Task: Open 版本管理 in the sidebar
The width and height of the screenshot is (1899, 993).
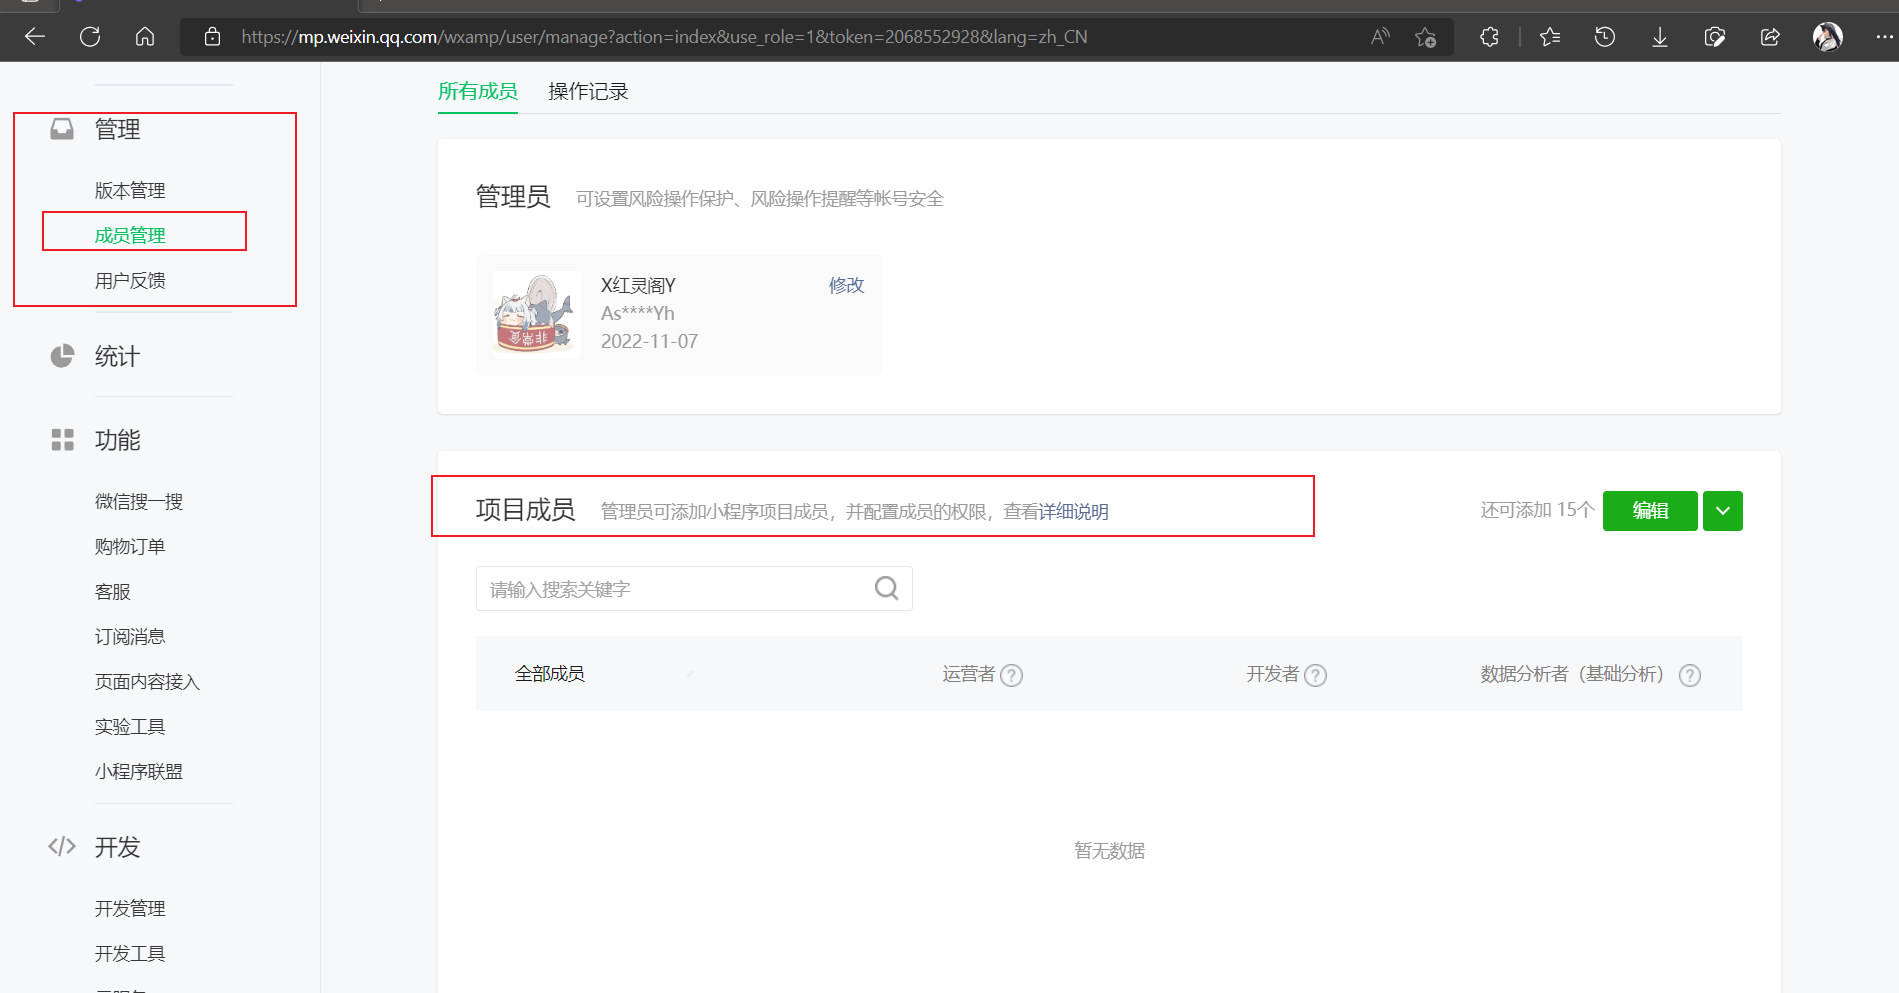Action: tap(130, 191)
